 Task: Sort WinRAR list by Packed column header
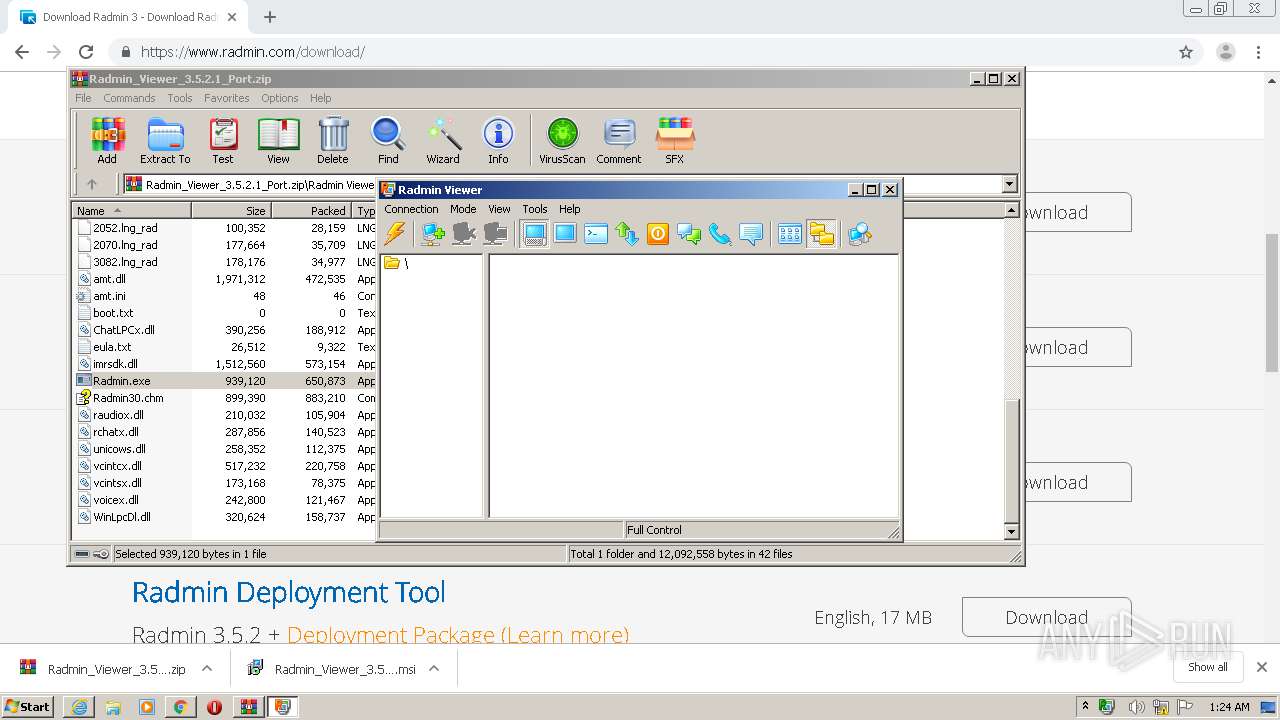pyautogui.click(x=311, y=210)
